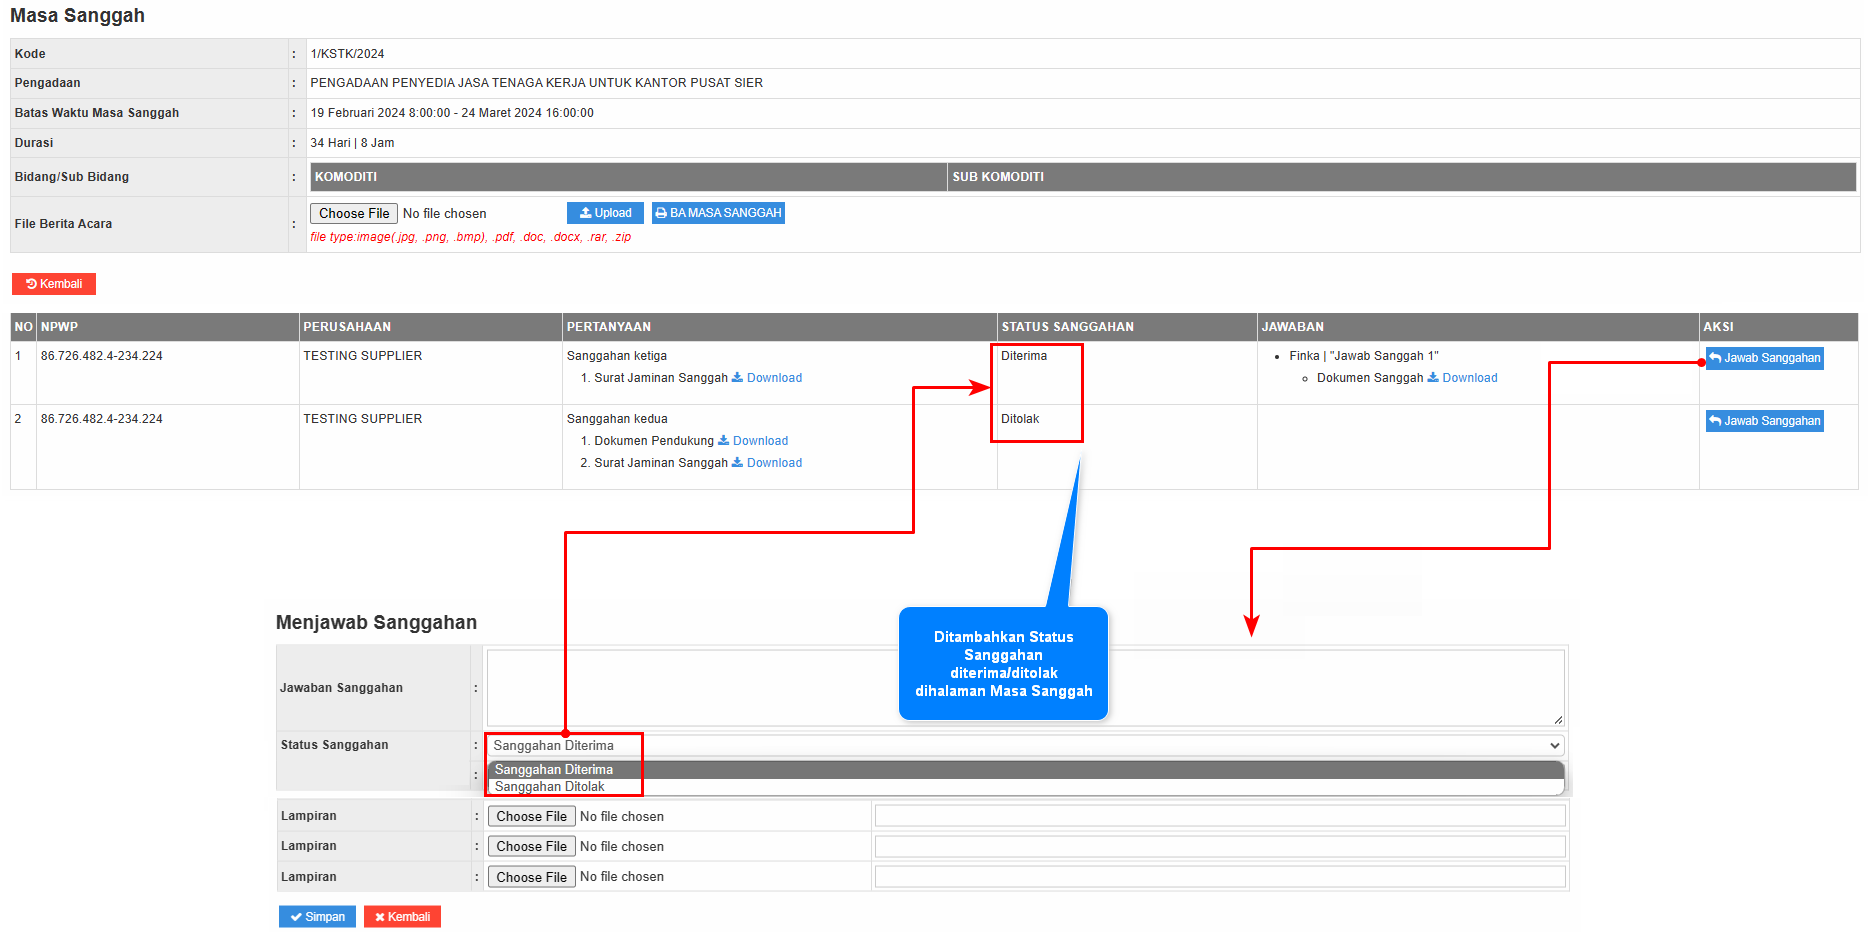The width and height of the screenshot is (1868, 932).
Task: Choose File for the first Lampiran
Action: click(531, 816)
